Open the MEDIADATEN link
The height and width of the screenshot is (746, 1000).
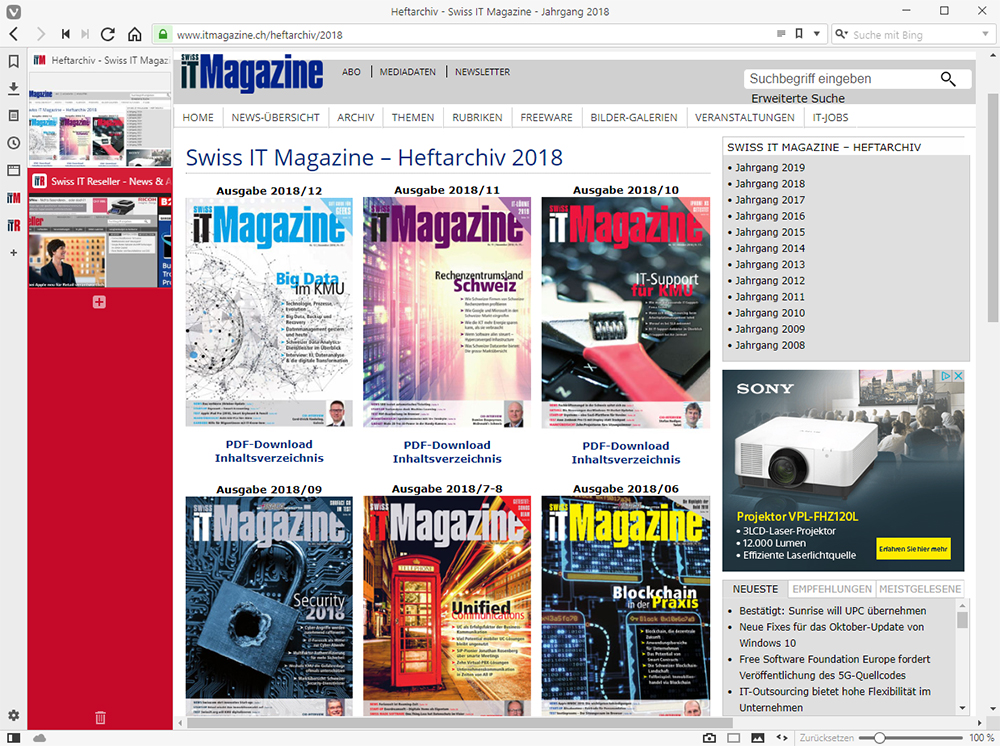coord(408,72)
